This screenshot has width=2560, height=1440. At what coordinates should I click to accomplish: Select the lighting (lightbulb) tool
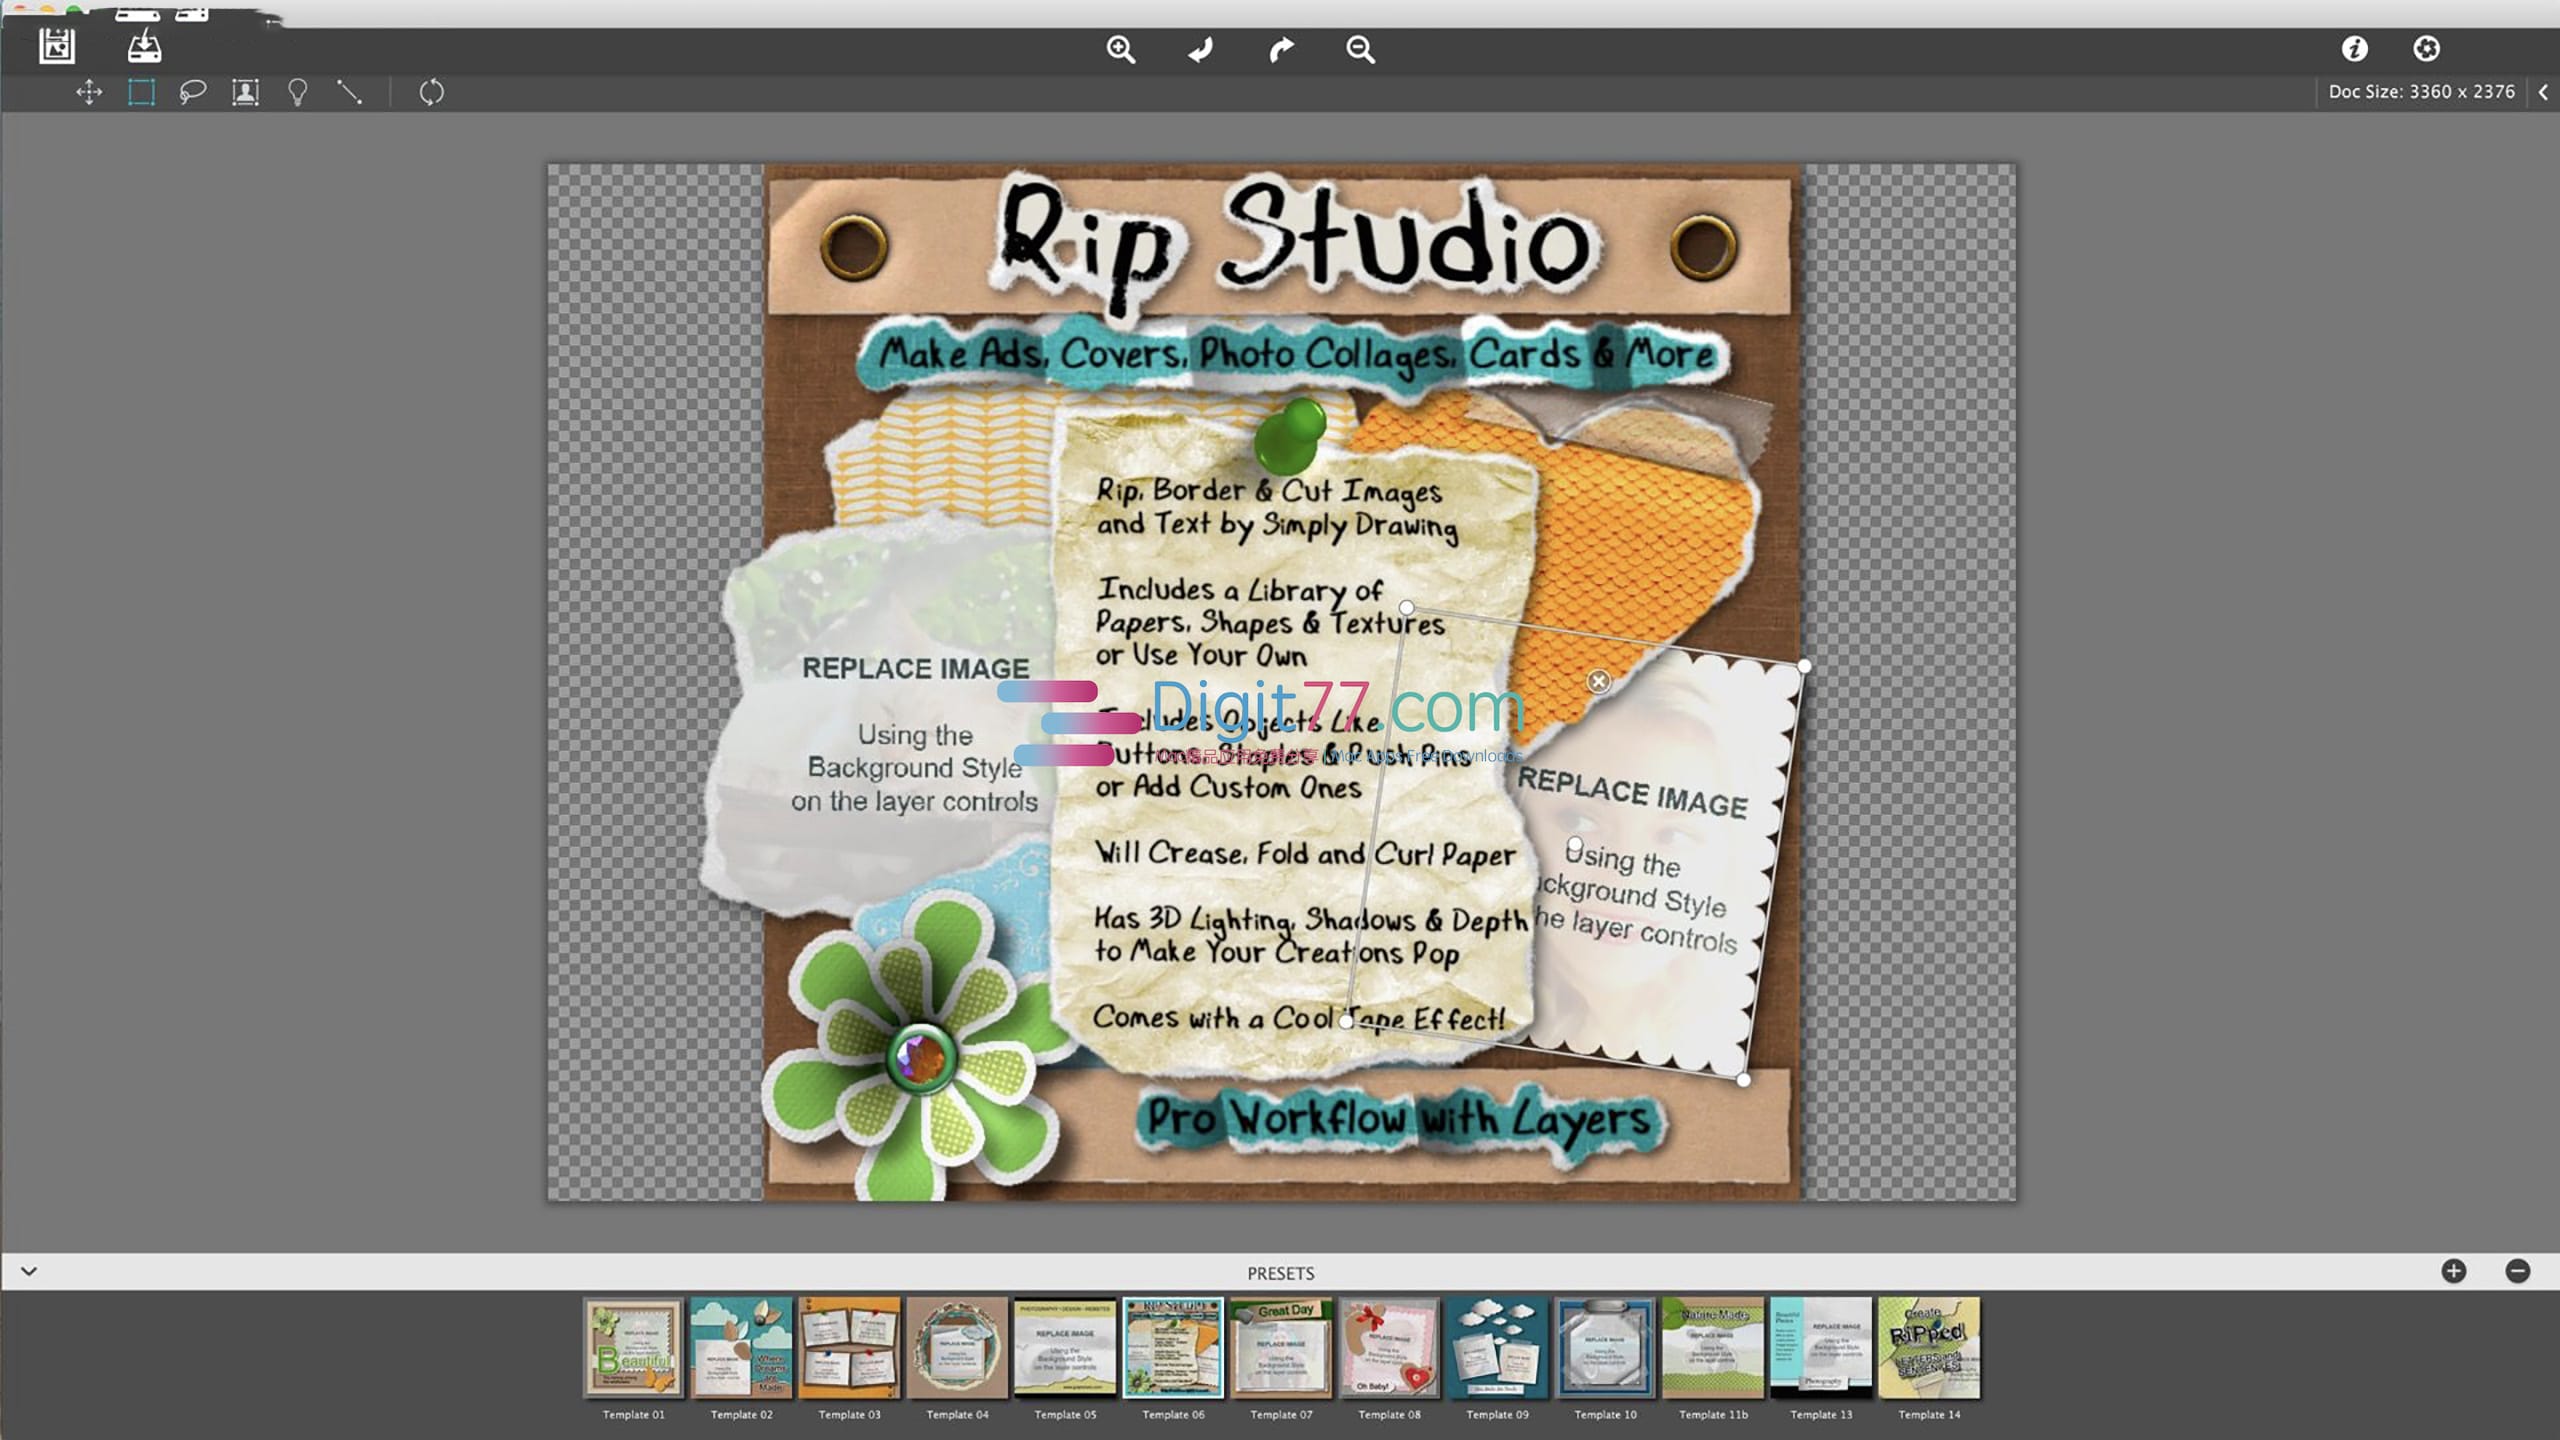(297, 92)
